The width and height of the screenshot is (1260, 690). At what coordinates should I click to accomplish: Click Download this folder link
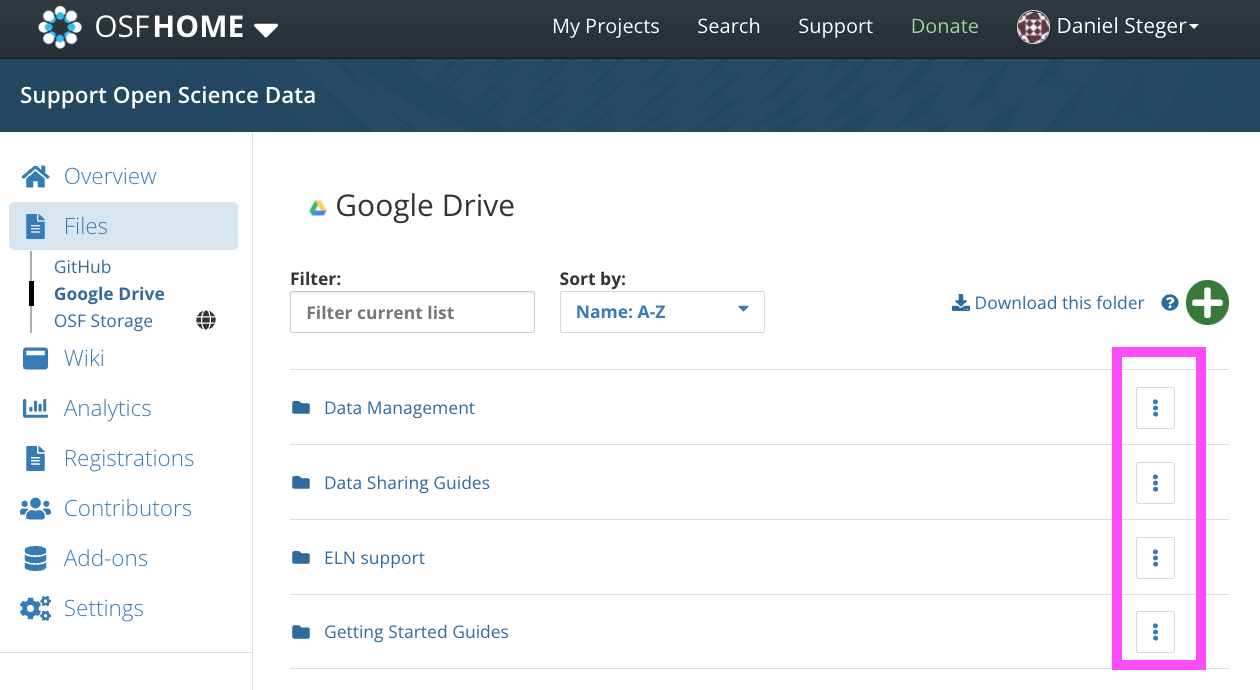click(1059, 303)
